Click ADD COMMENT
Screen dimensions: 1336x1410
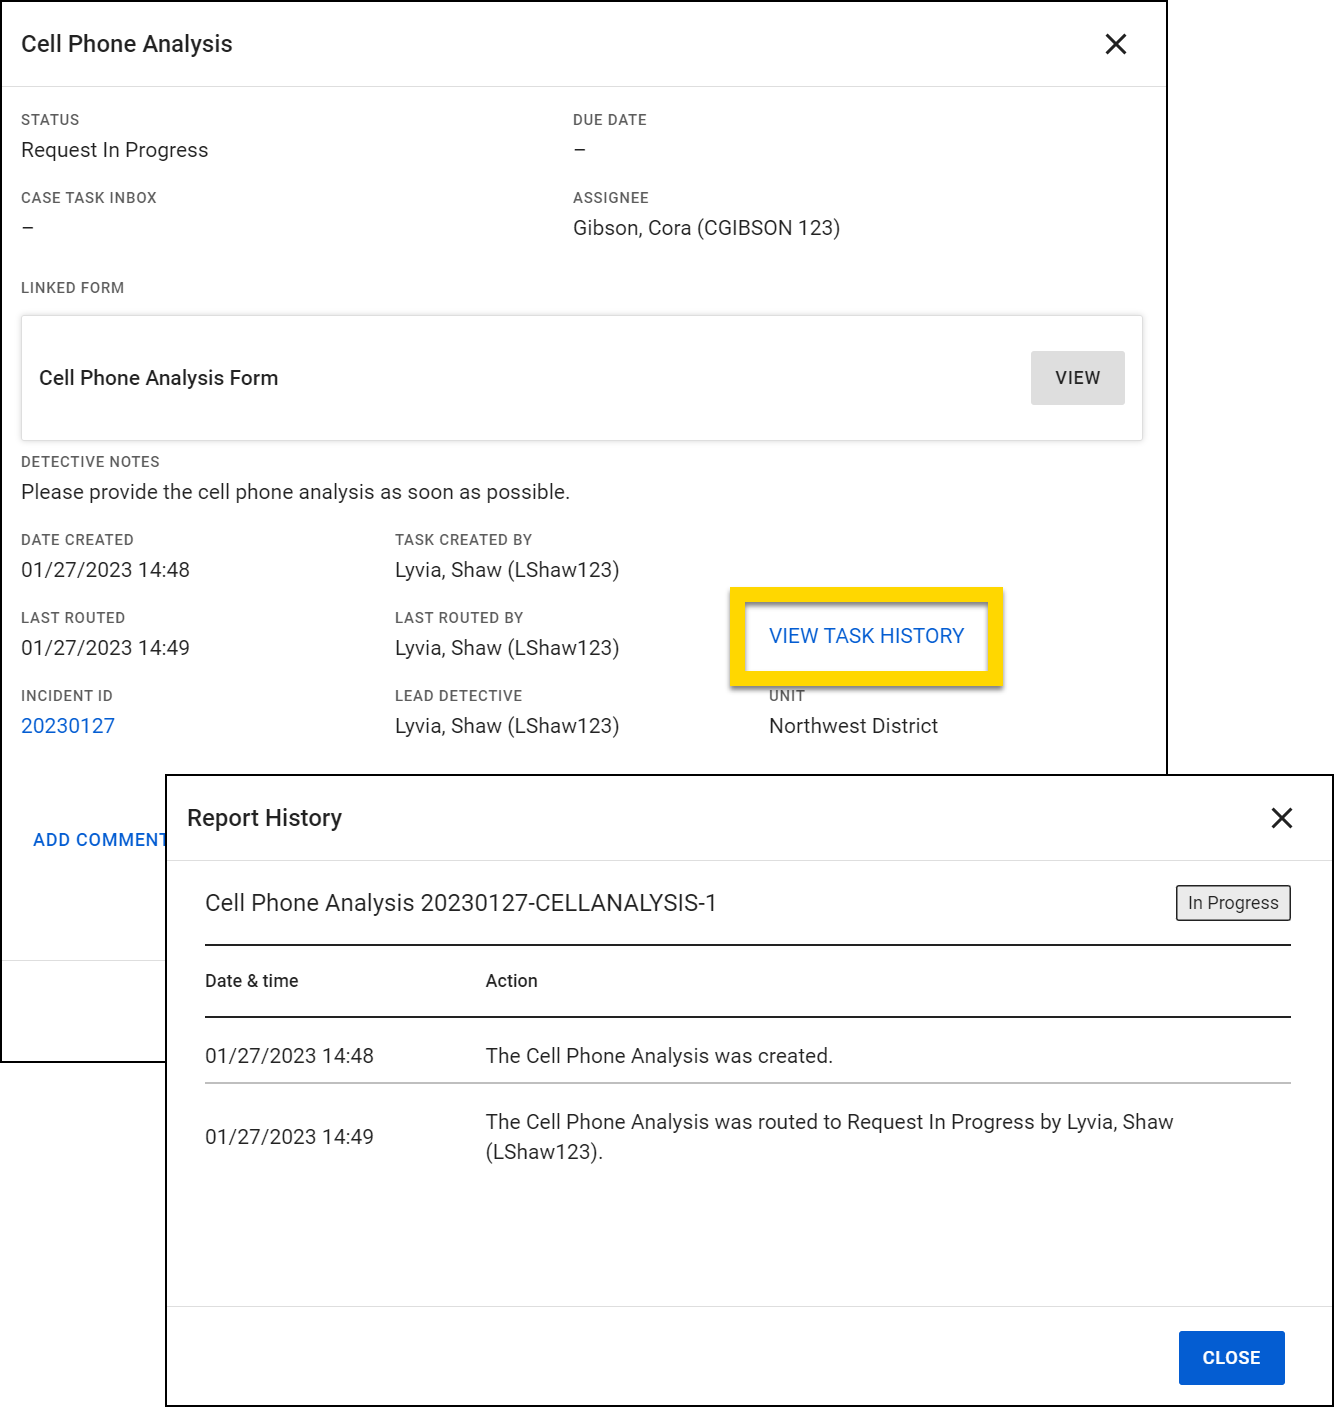100,840
